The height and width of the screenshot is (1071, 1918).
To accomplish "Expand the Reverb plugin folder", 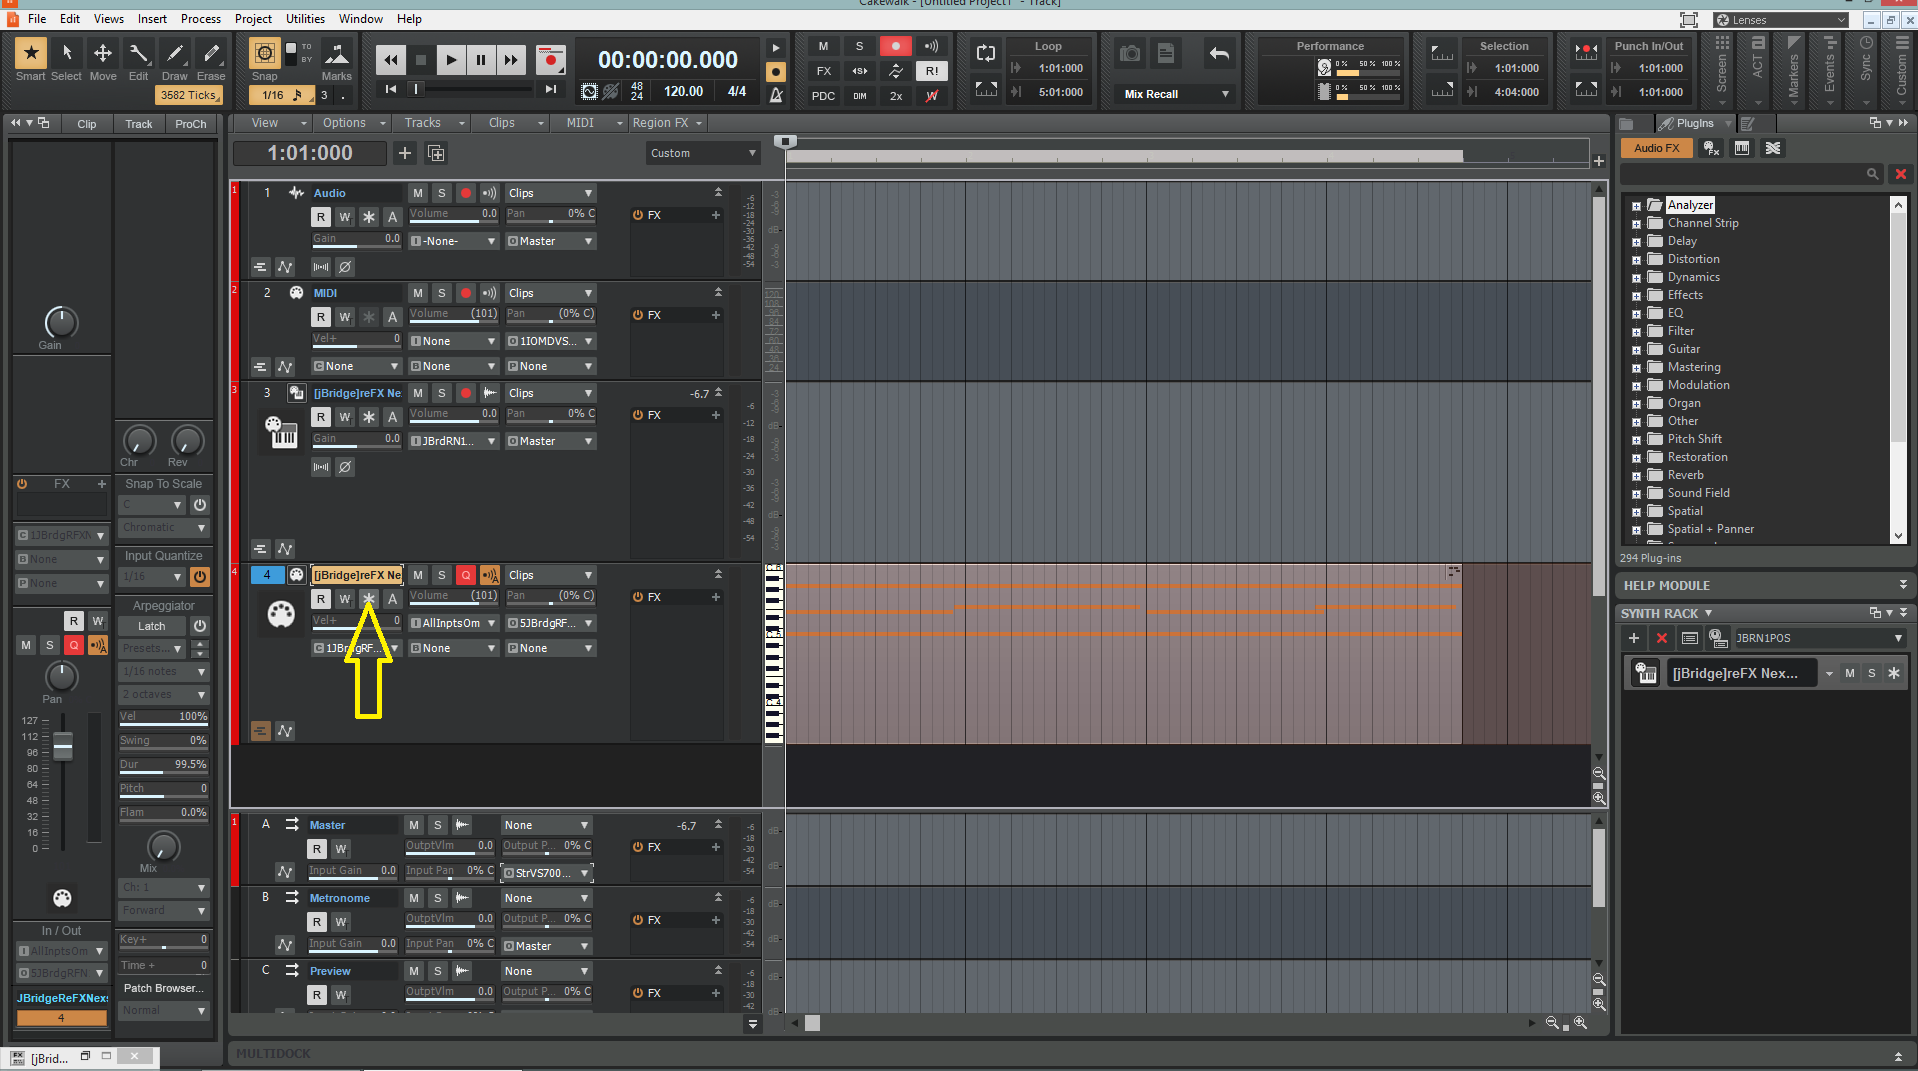I will [1636, 476].
